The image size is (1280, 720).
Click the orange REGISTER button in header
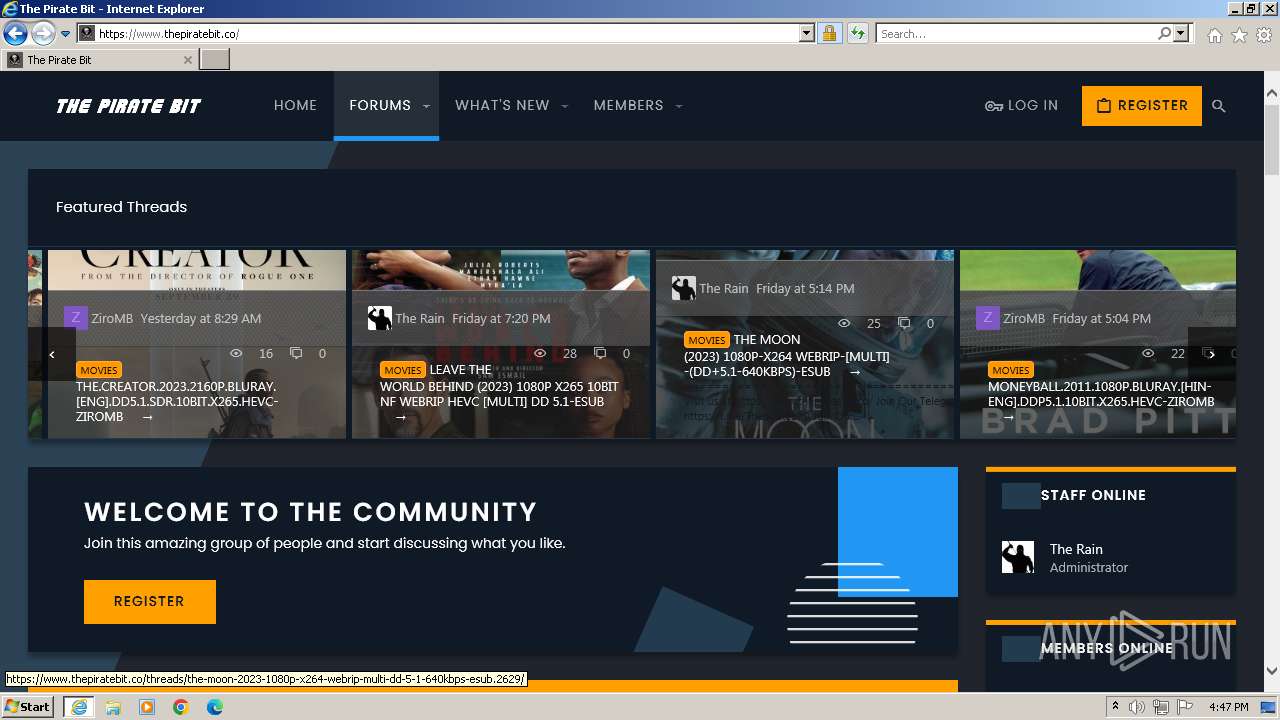[1142, 106]
